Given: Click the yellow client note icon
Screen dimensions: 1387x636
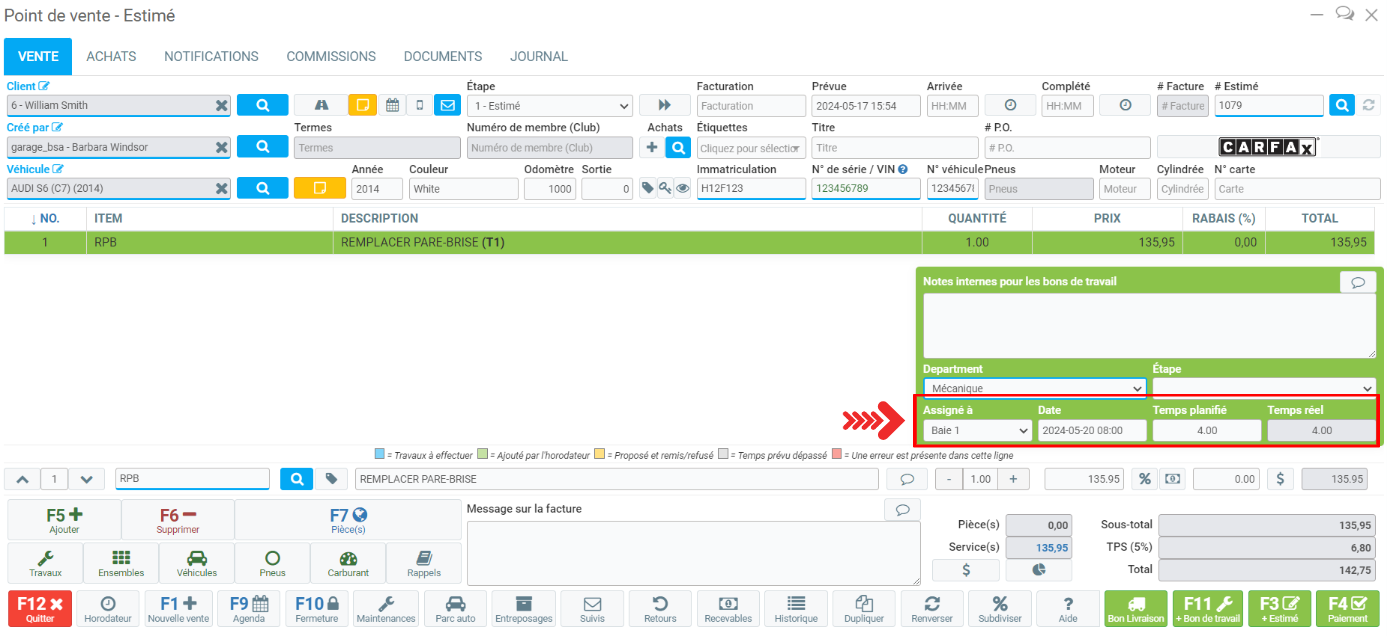Looking at the screenshot, I should (362, 105).
